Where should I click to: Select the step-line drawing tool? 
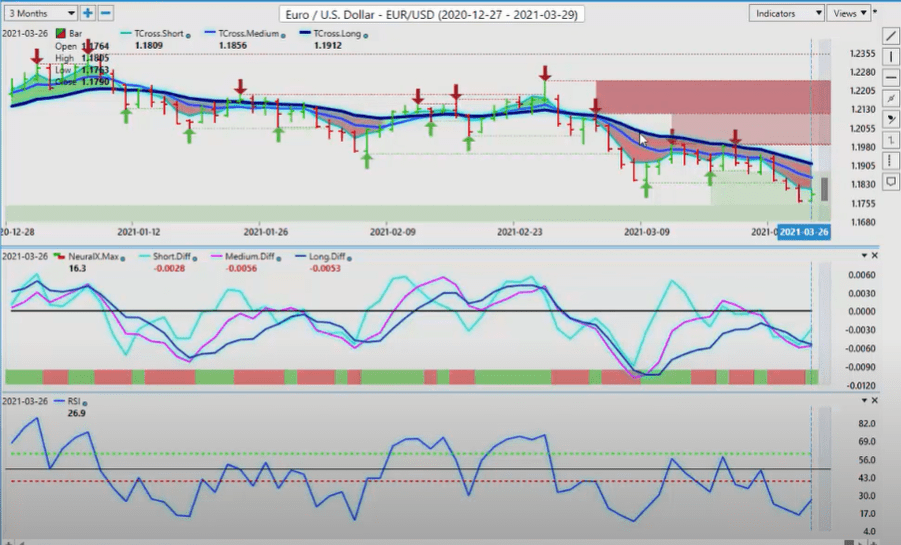click(891, 140)
